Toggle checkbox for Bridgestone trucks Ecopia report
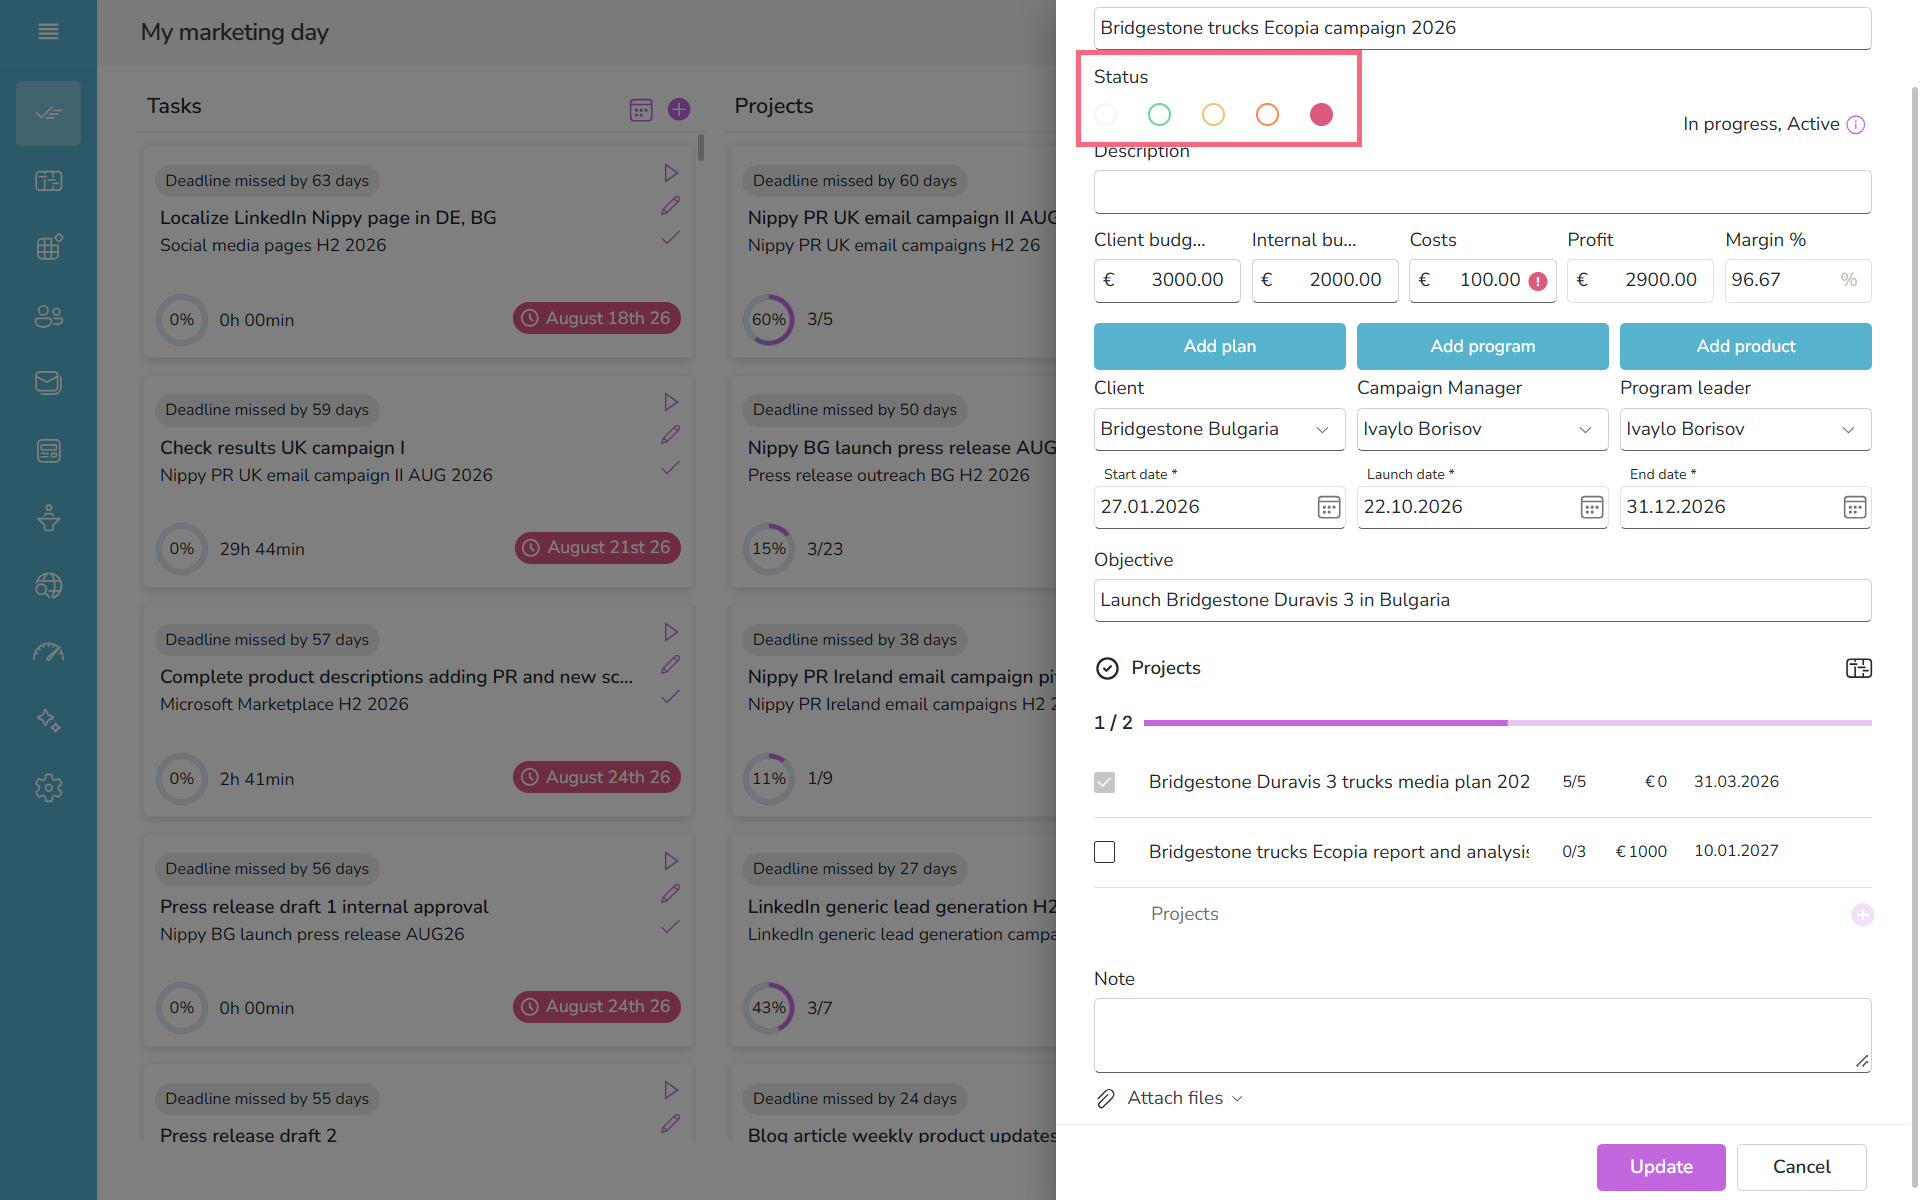The width and height of the screenshot is (1920, 1200). (1104, 852)
